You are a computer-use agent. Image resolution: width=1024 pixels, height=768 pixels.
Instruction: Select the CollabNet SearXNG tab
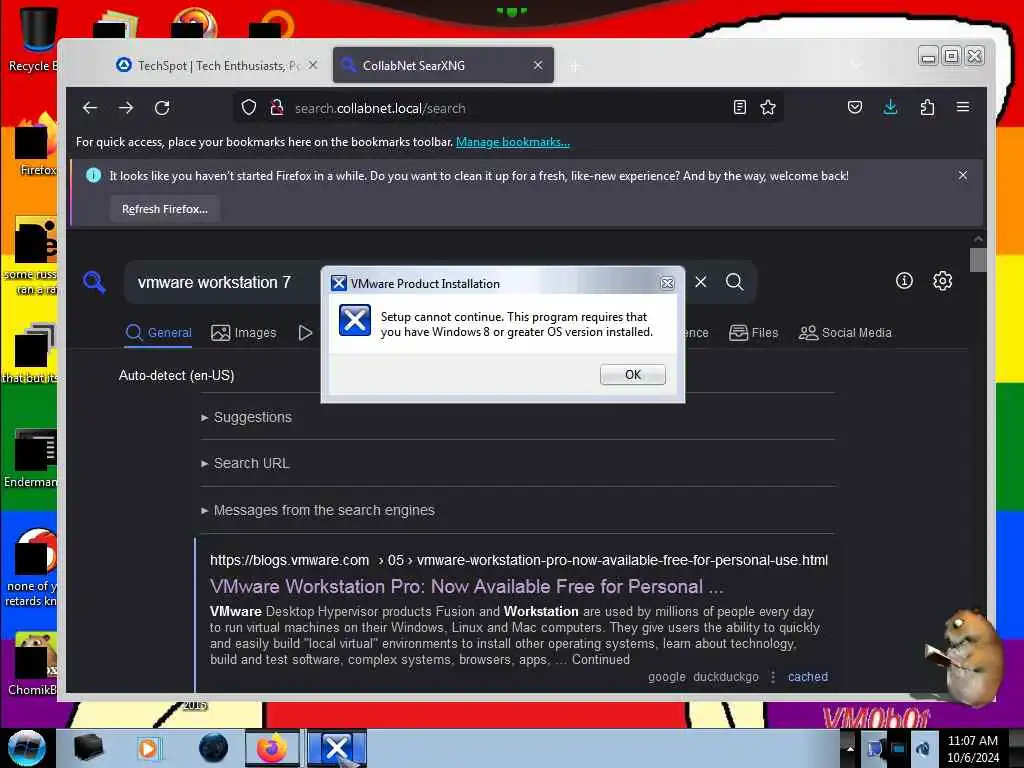(443, 65)
